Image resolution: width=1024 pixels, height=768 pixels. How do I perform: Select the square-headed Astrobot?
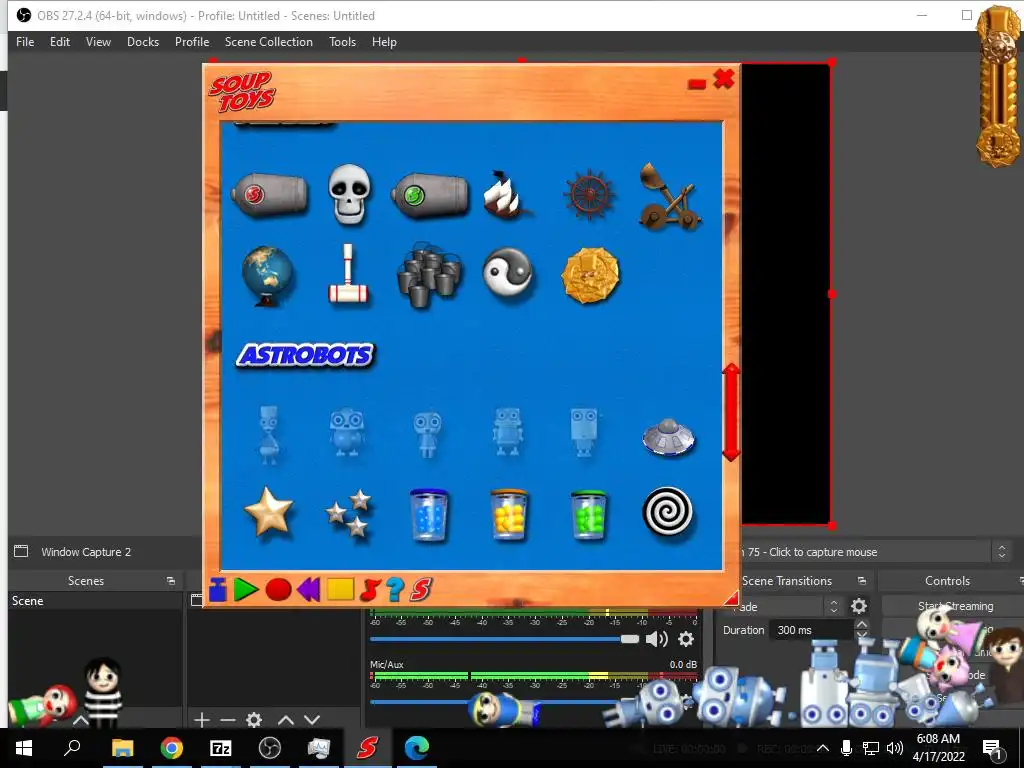583,432
